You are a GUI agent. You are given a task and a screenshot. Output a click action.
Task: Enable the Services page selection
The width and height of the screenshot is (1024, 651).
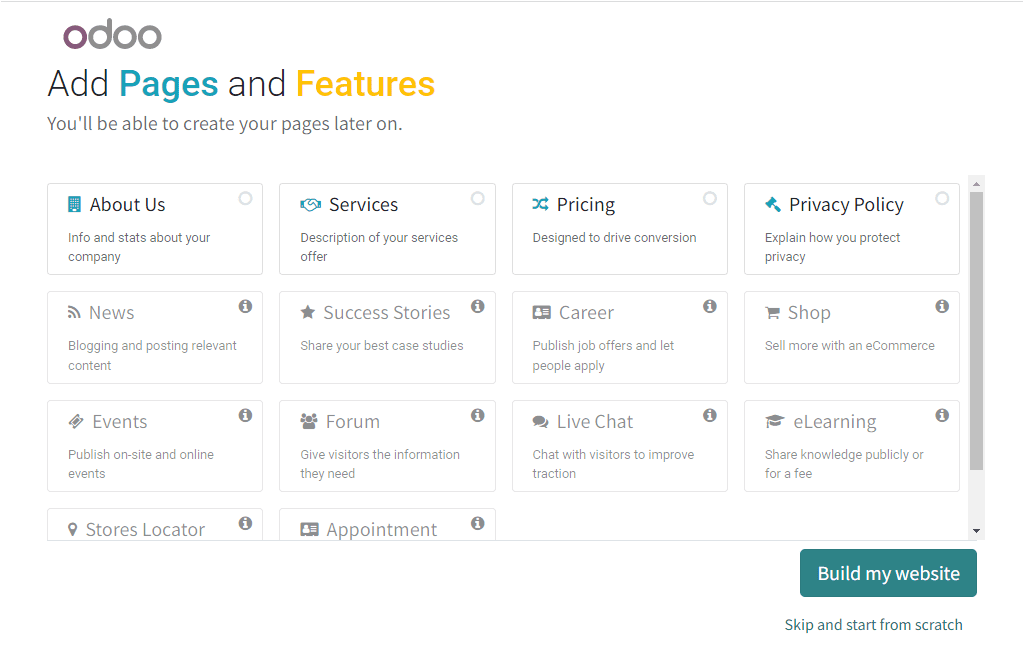pos(477,198)
